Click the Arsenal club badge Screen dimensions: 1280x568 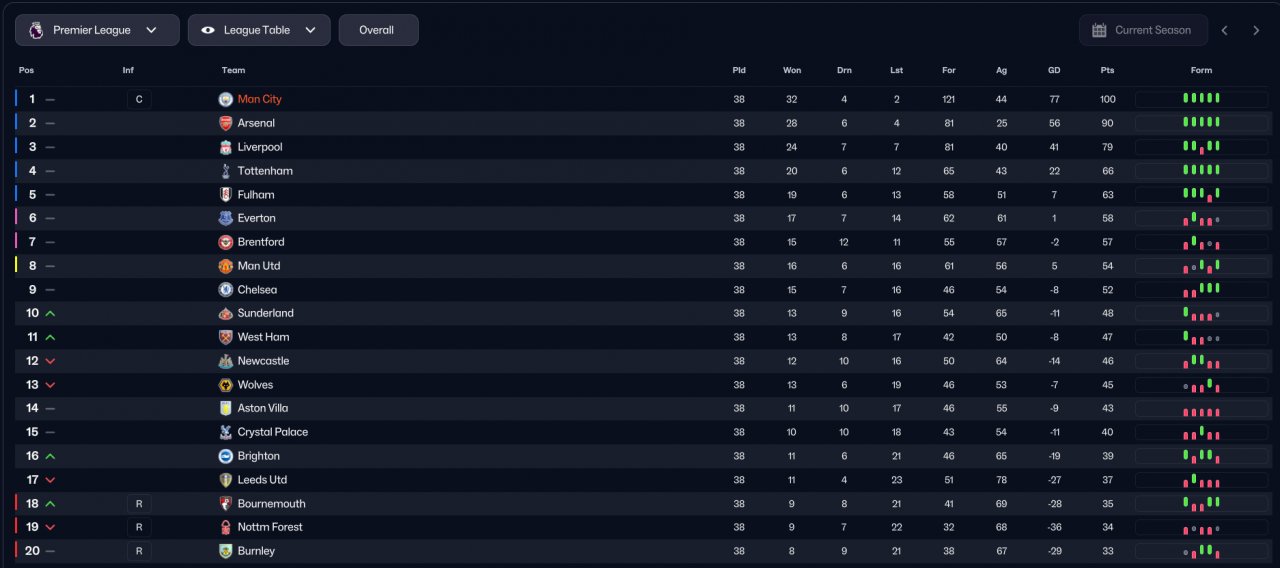point(225,123)
